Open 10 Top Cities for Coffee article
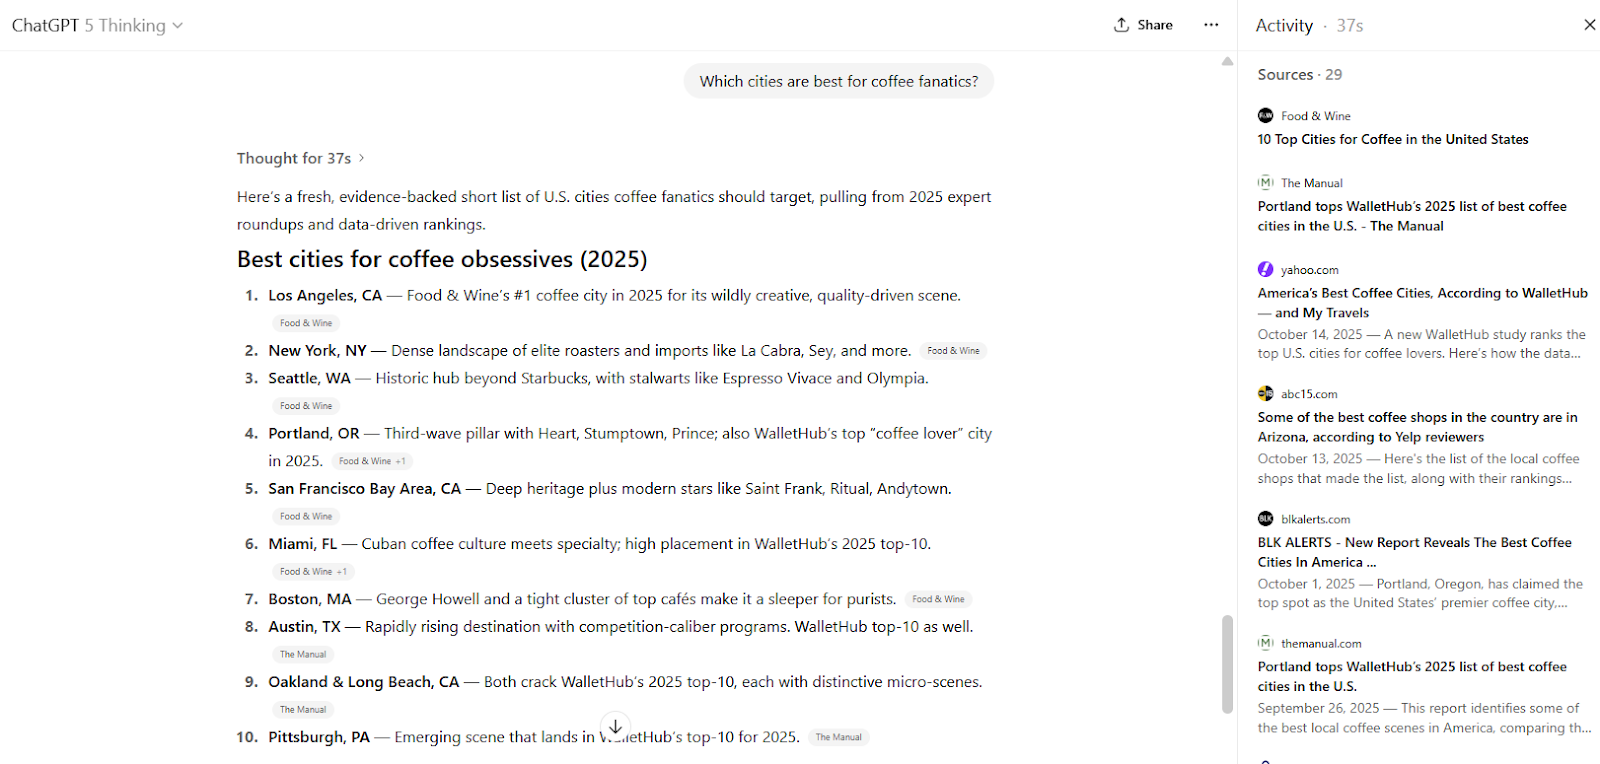1600x764 pixels. click(x=1392, y=140)
